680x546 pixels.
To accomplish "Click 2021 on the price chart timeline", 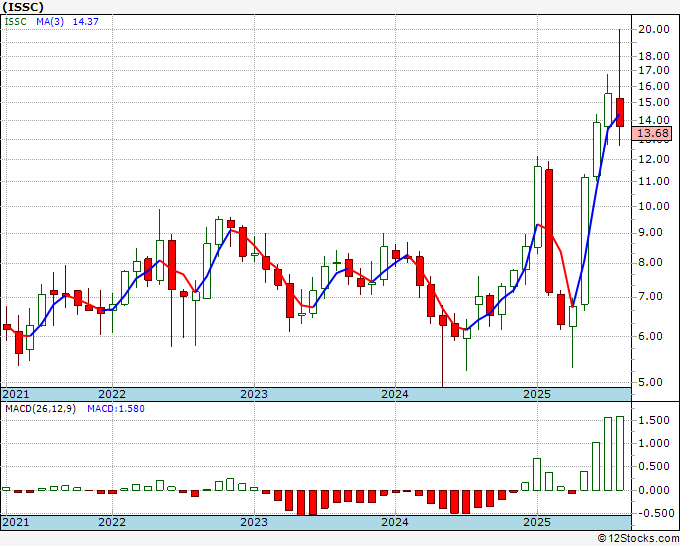I will tap(16, 394).
